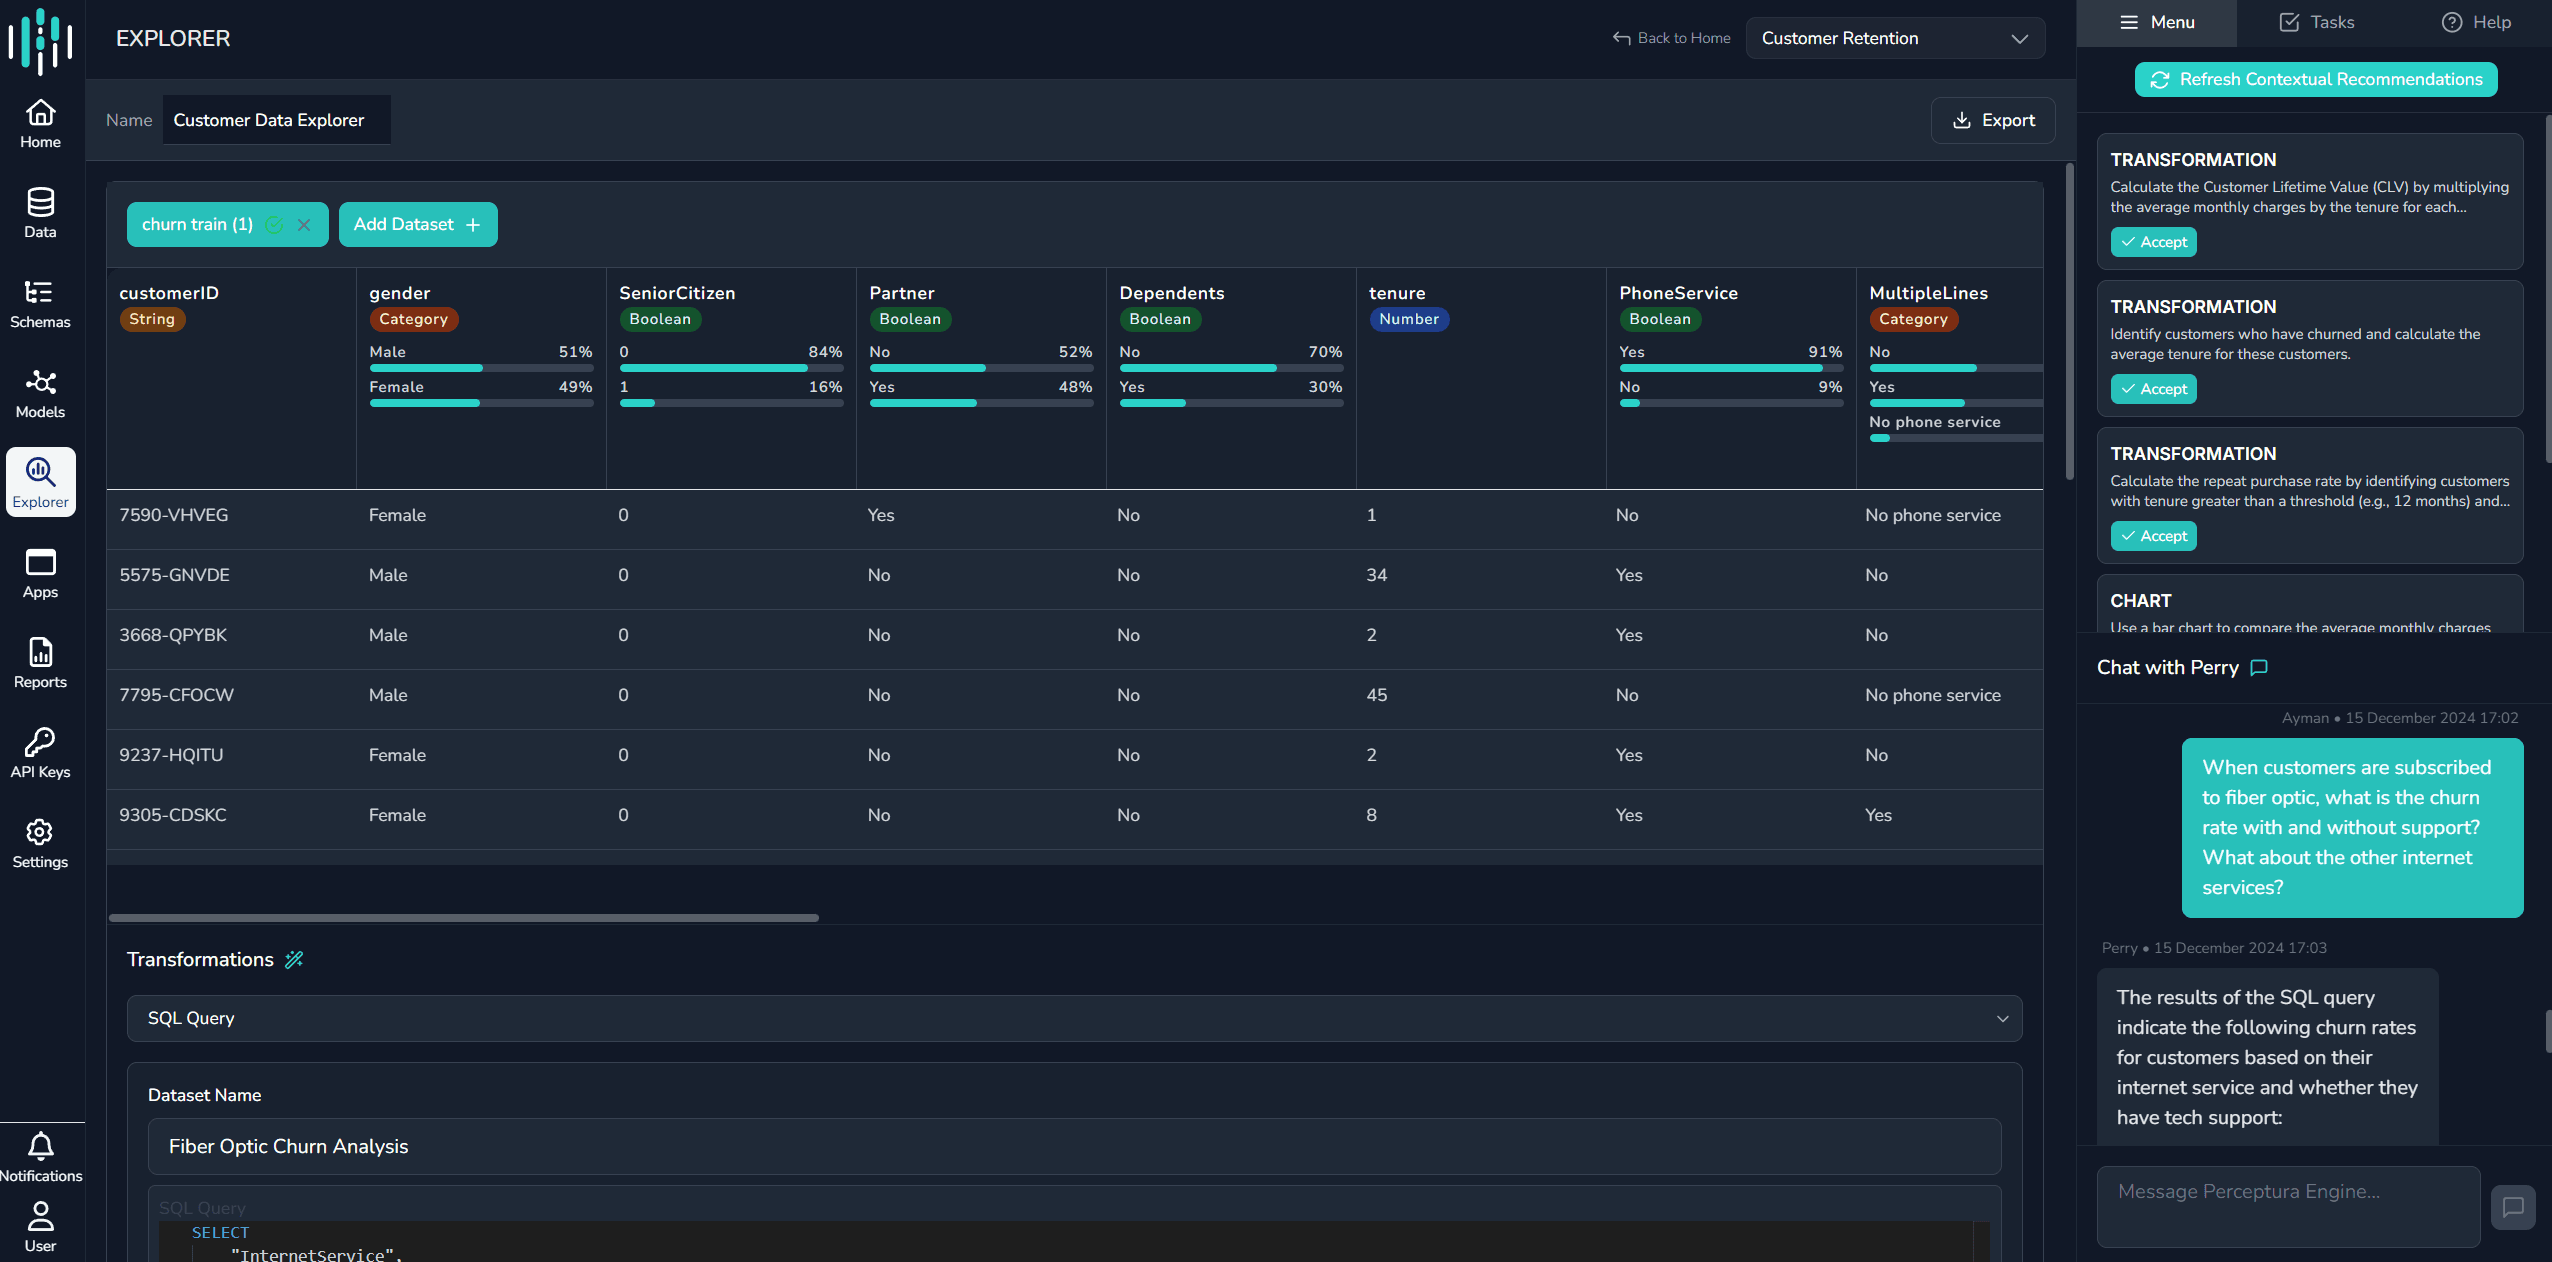The height and width of the screenshot is (1262, 2552).
Task: Click the table horizontal scrollbar
Action: click(464, 917)
